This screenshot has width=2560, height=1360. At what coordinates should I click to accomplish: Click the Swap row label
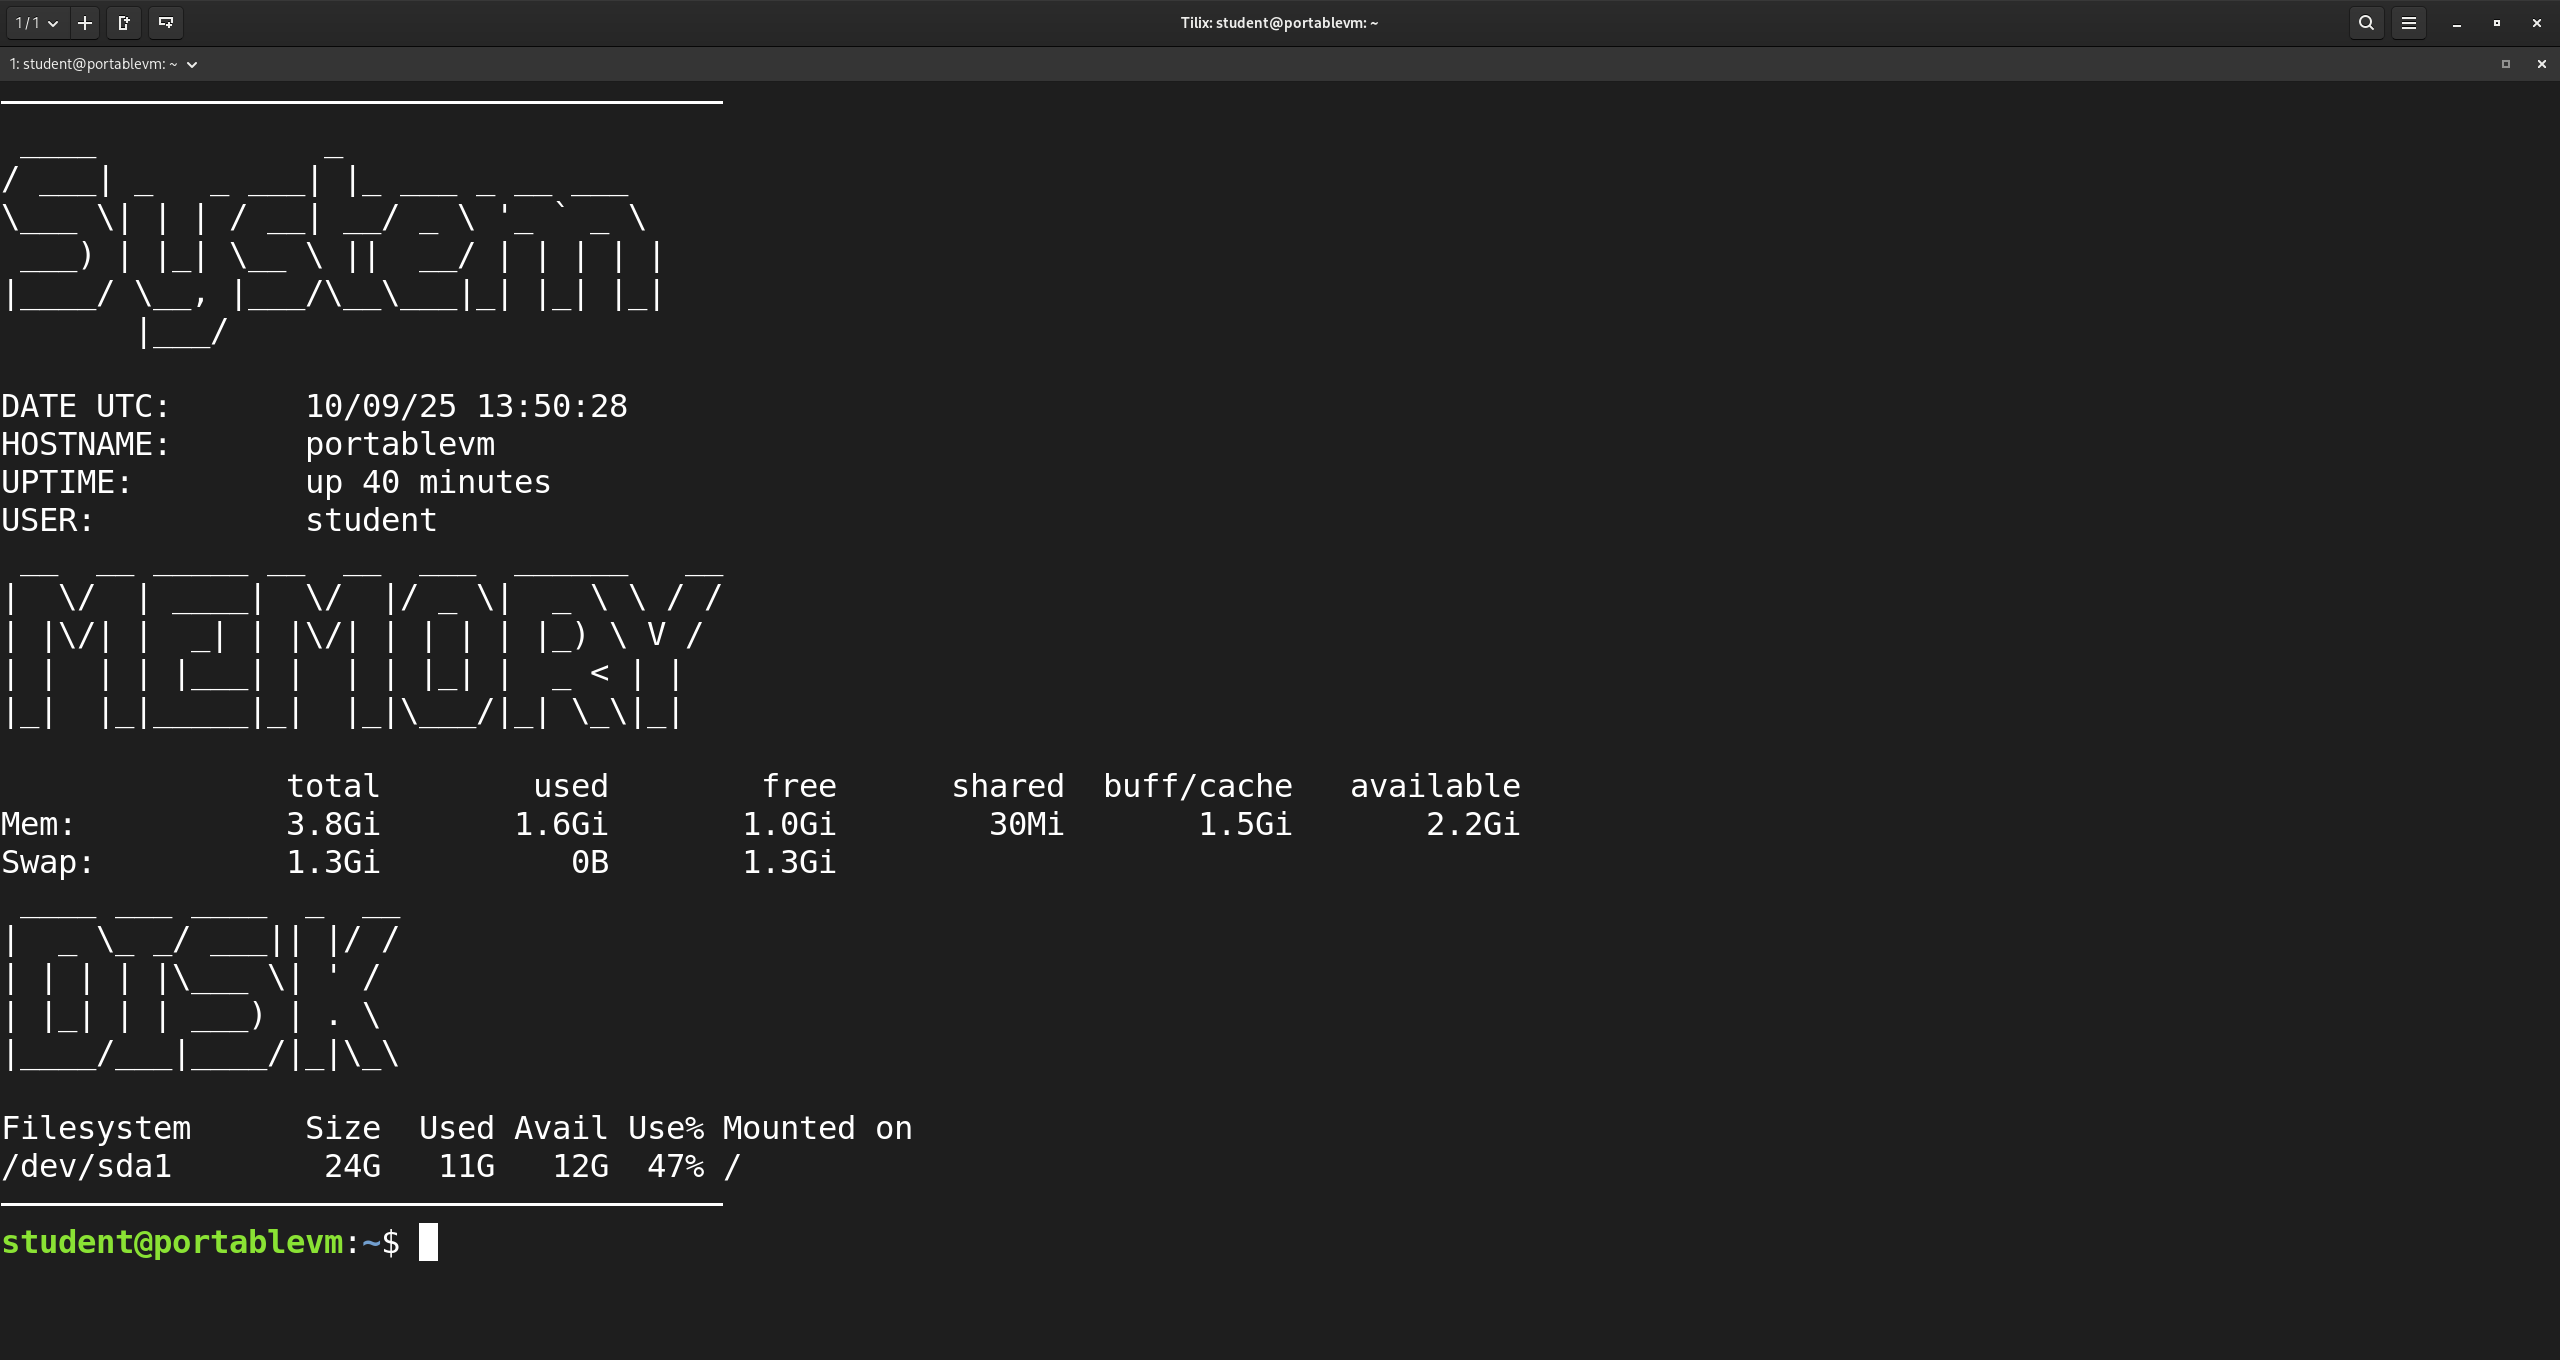pos(47,862)
